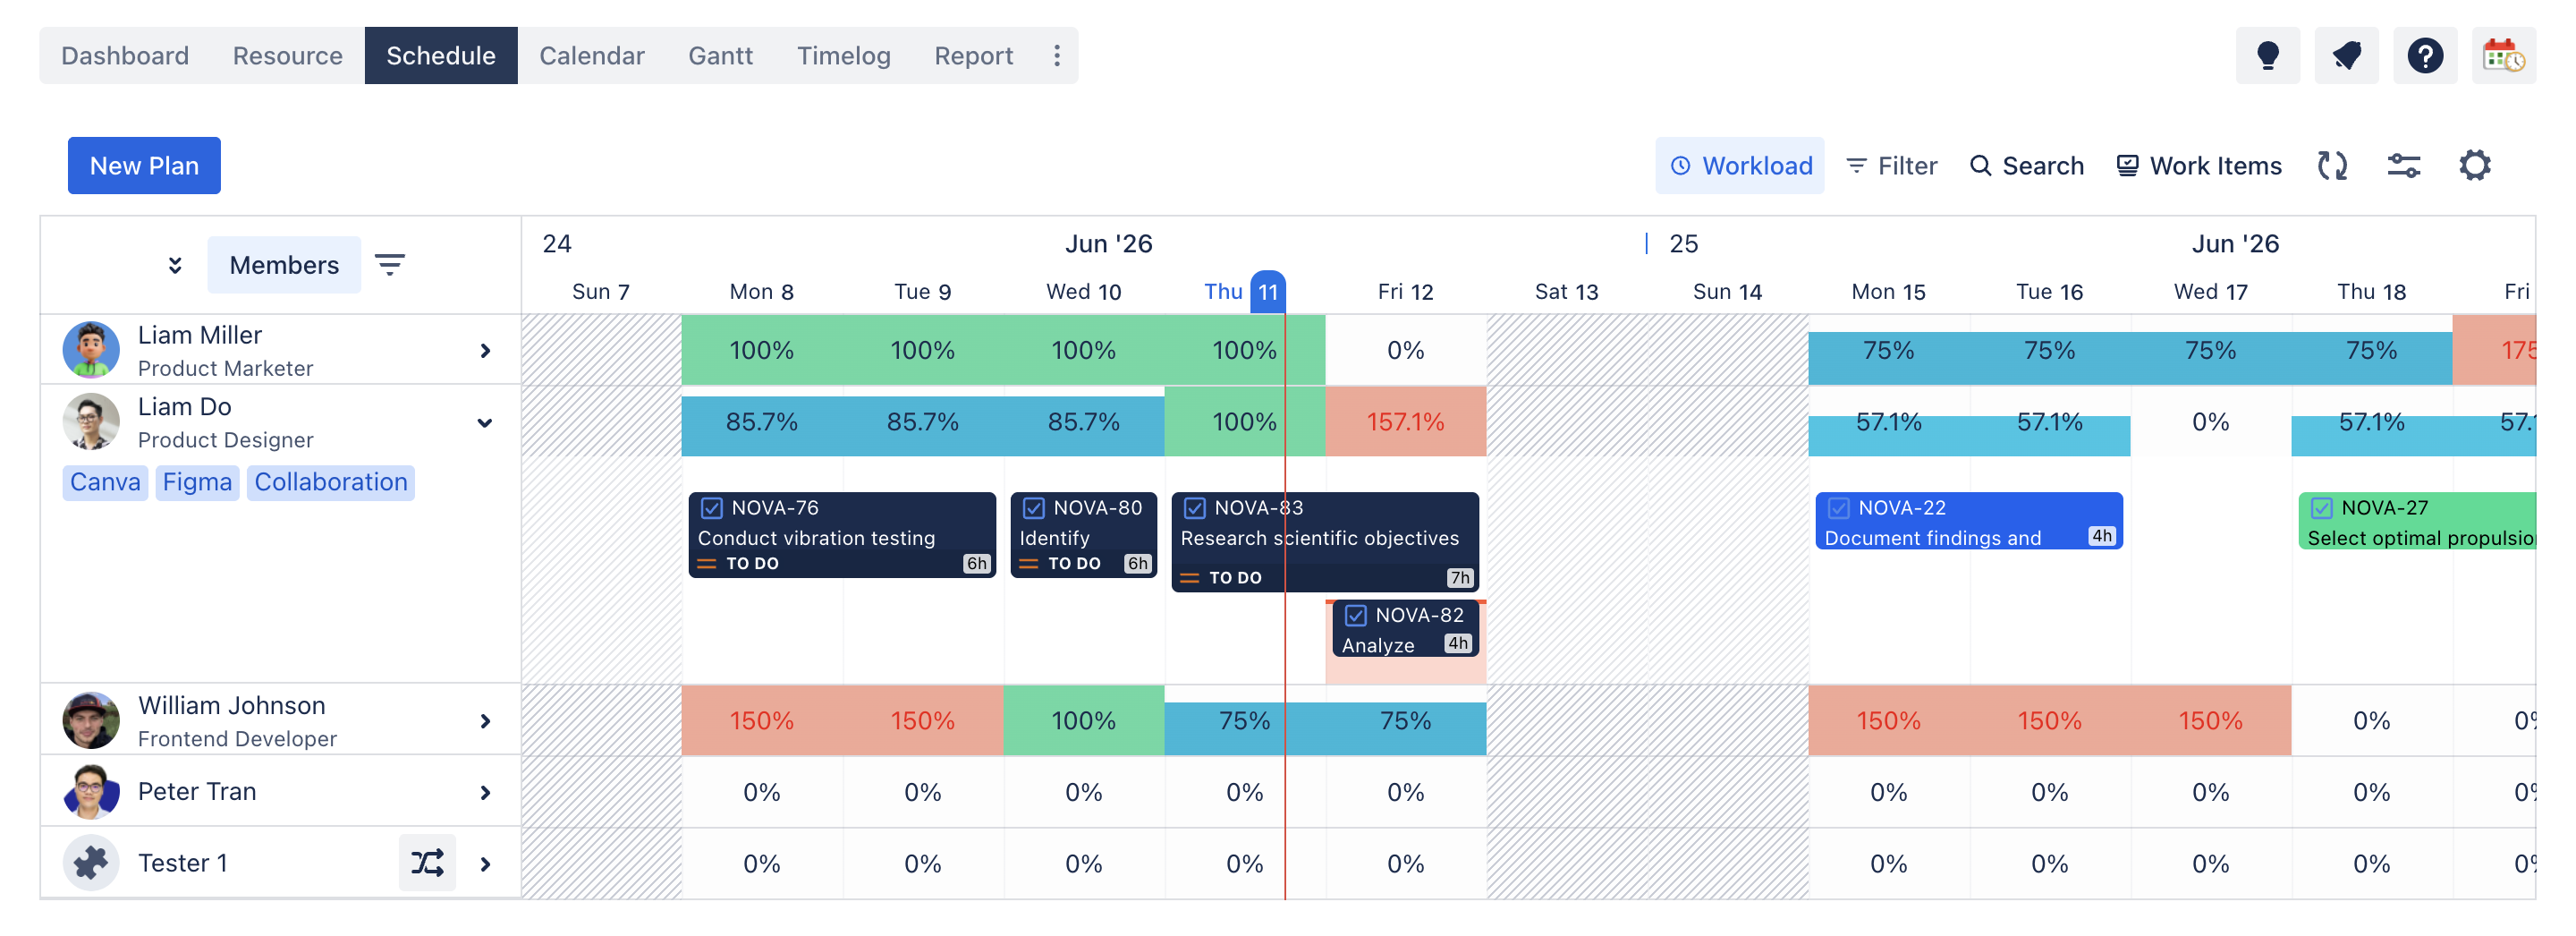Open the Timelog tab
2576x936 pixels.
pyautogui.click(x=843, y=56)
